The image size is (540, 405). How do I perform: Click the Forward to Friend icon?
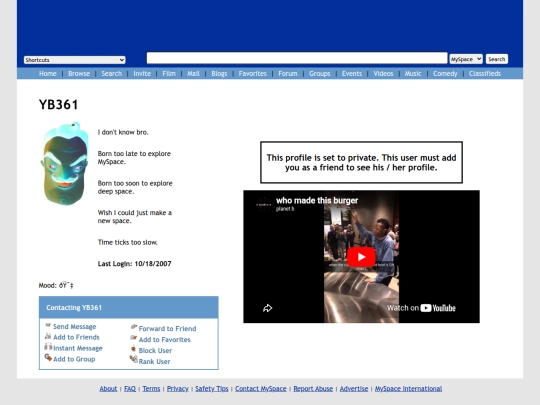coord(134,327)
